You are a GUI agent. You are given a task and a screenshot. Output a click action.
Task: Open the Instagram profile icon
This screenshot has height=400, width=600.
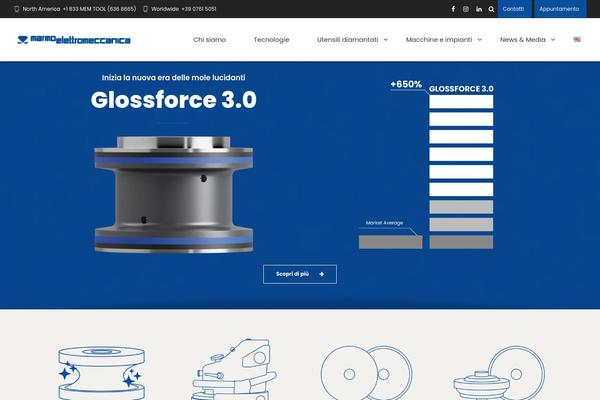466,9
